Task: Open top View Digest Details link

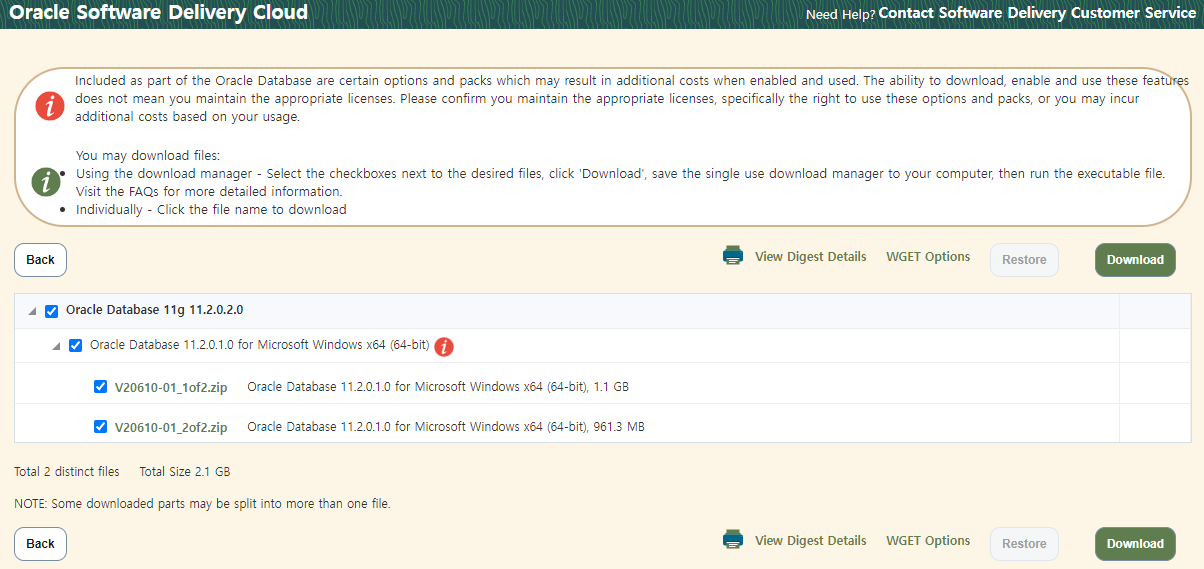Action: (811, 257)
